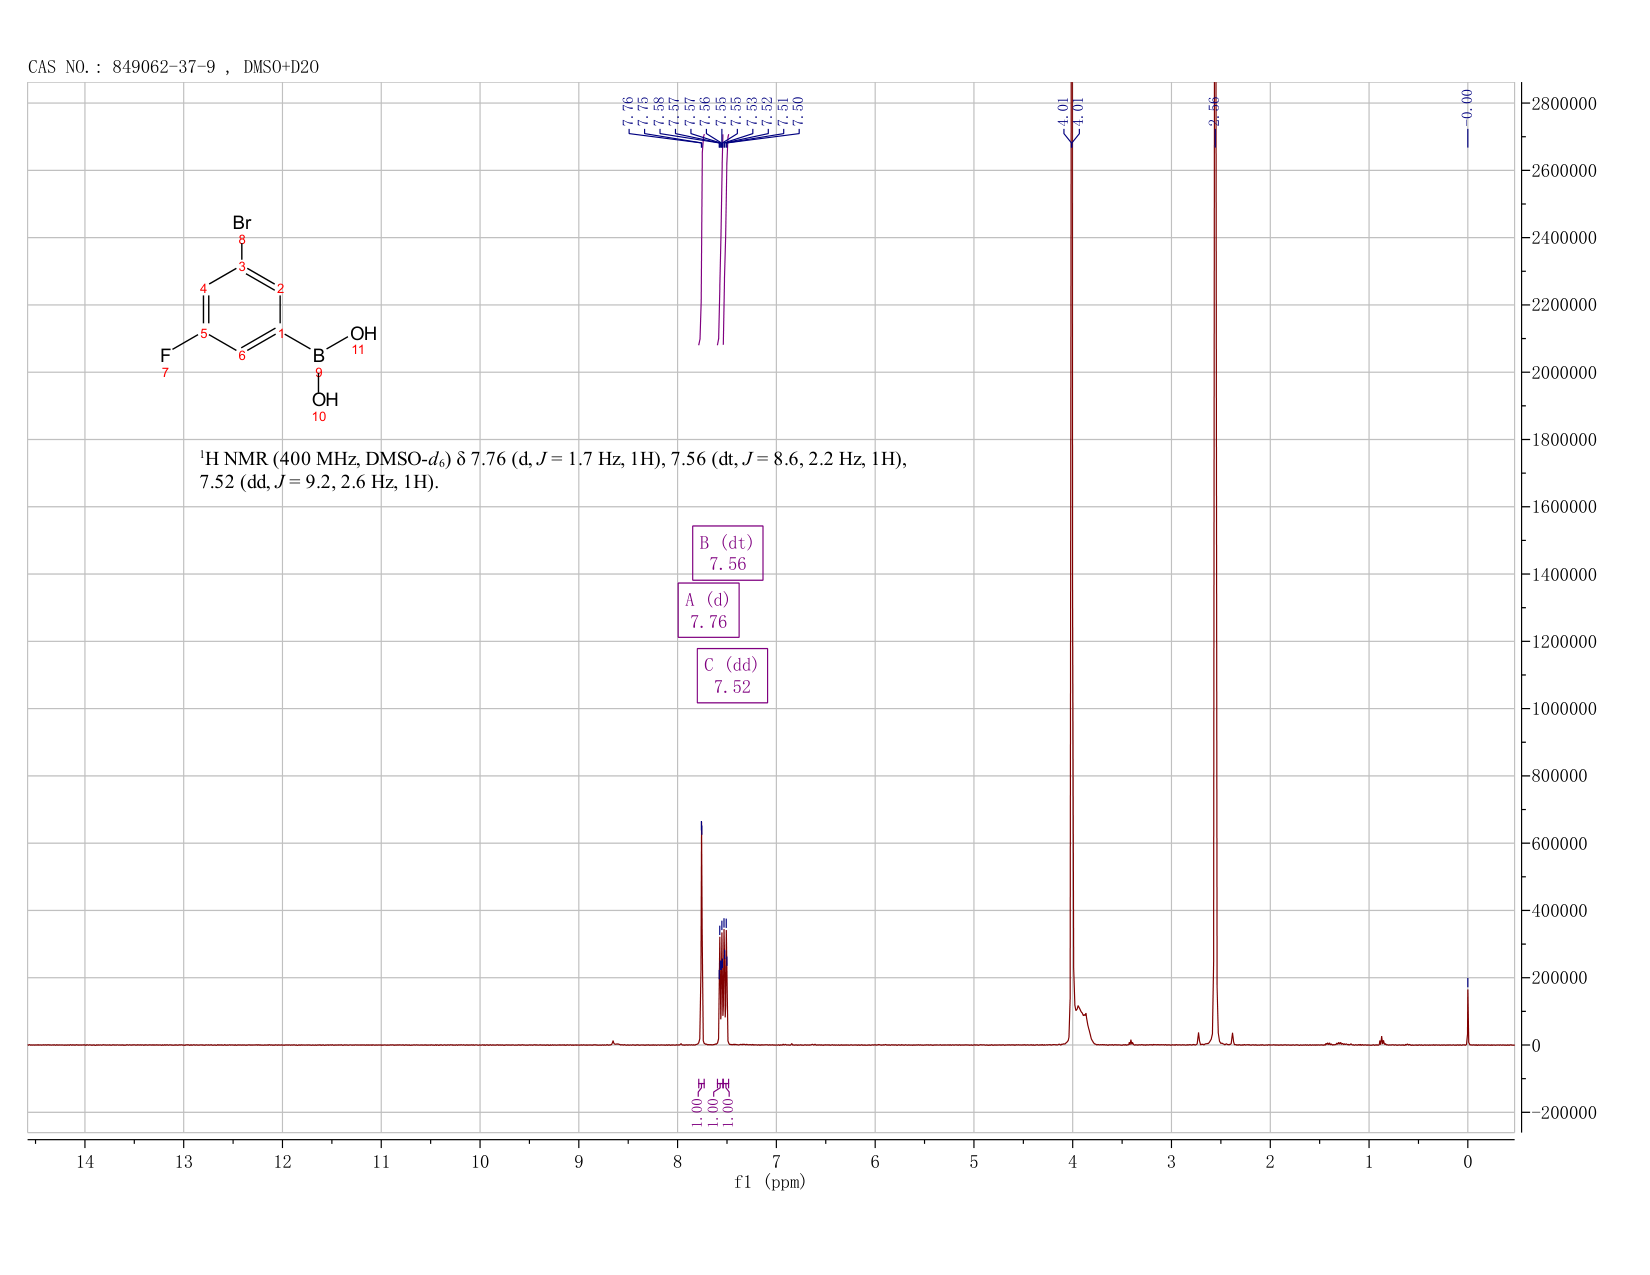Click y-axis value 1000000
Viewport: 1650px width, 1275px height.
click(1562, 709)
